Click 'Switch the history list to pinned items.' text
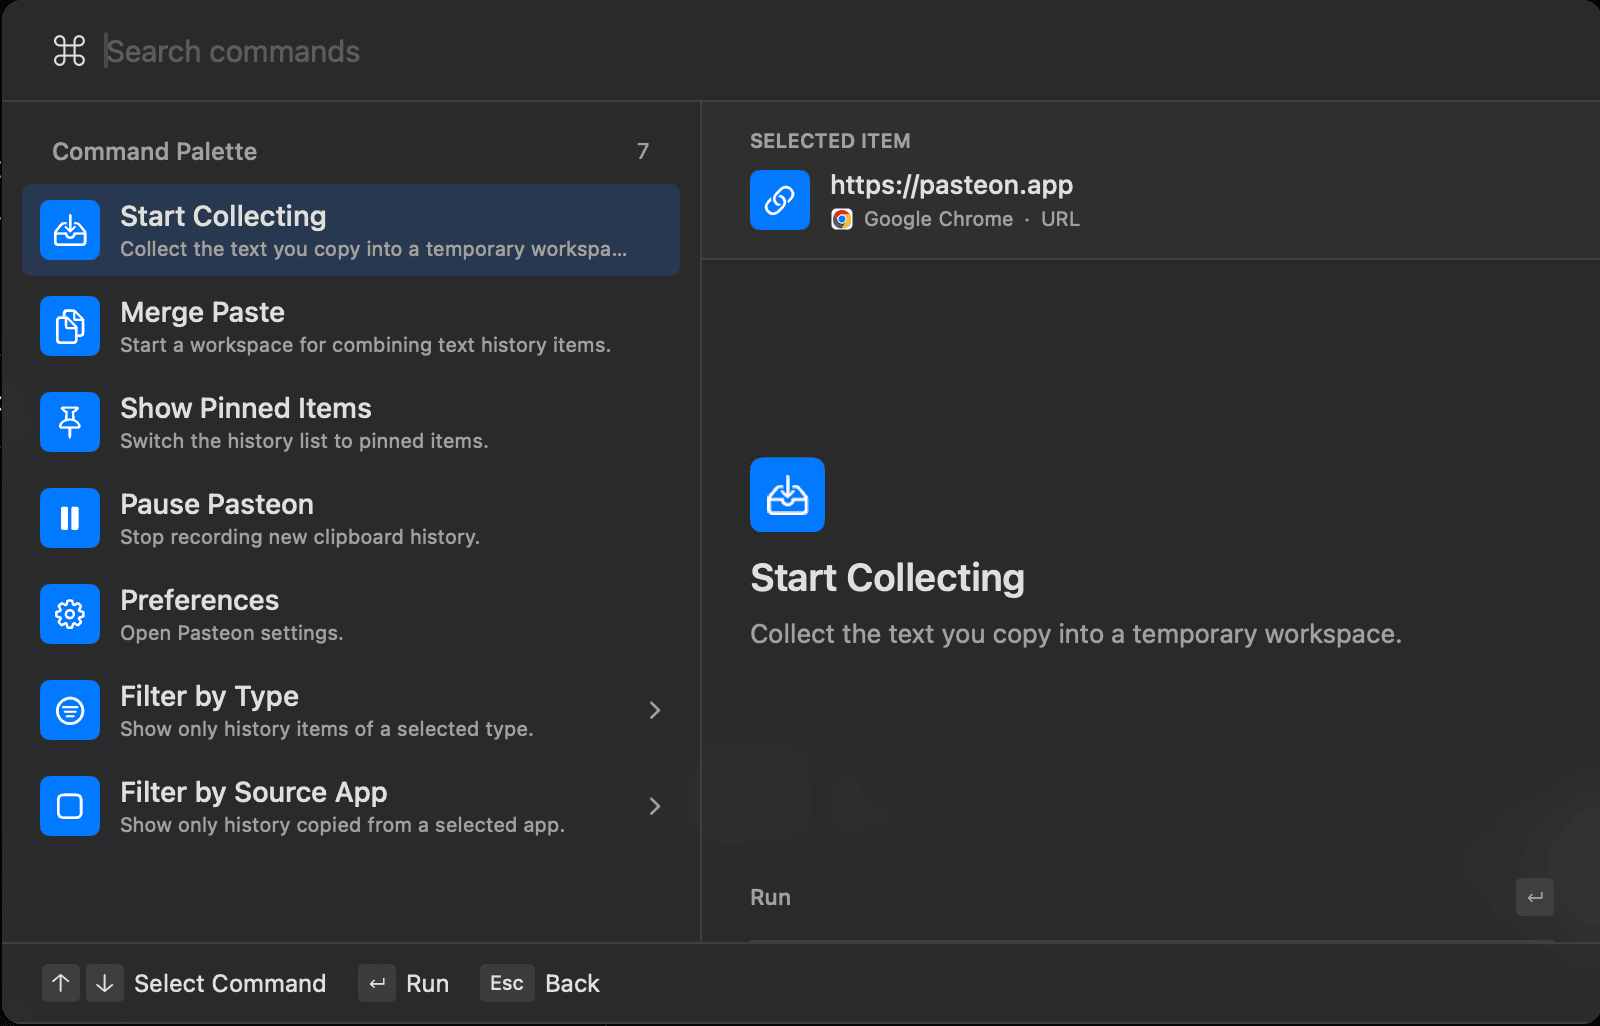 [x=304, y=441]
